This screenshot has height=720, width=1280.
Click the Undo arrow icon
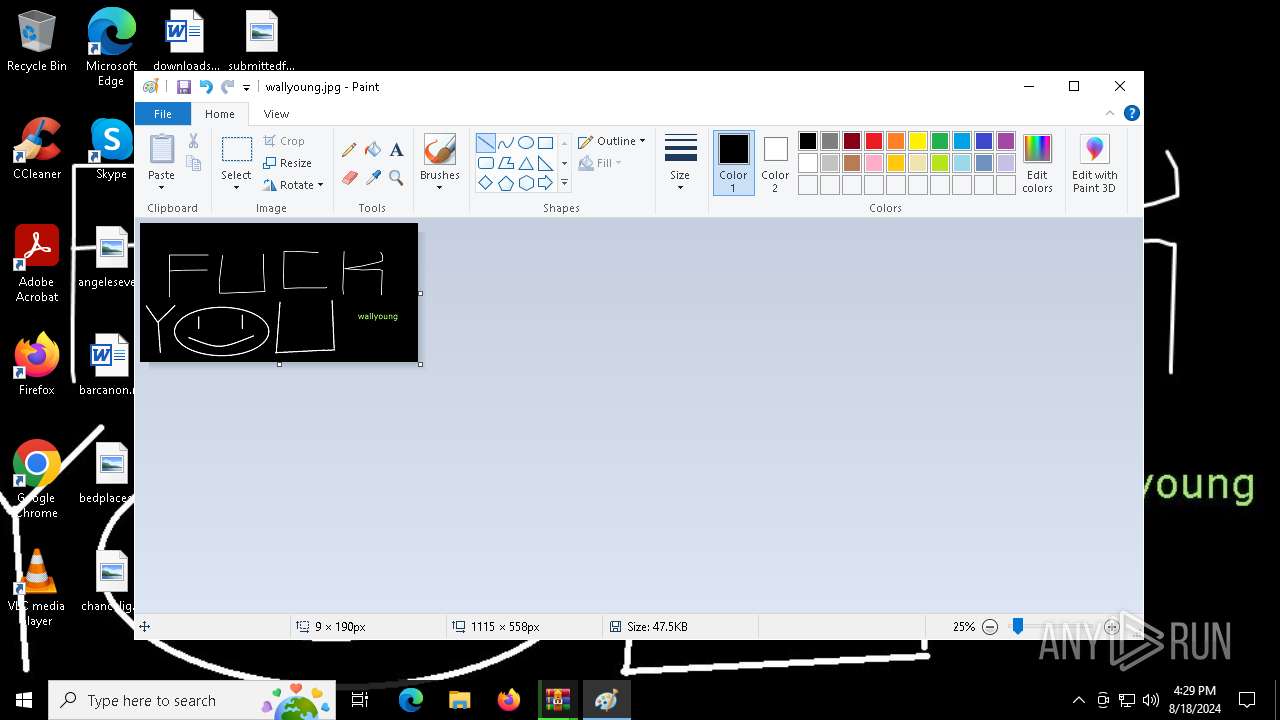tap(206, 87)
